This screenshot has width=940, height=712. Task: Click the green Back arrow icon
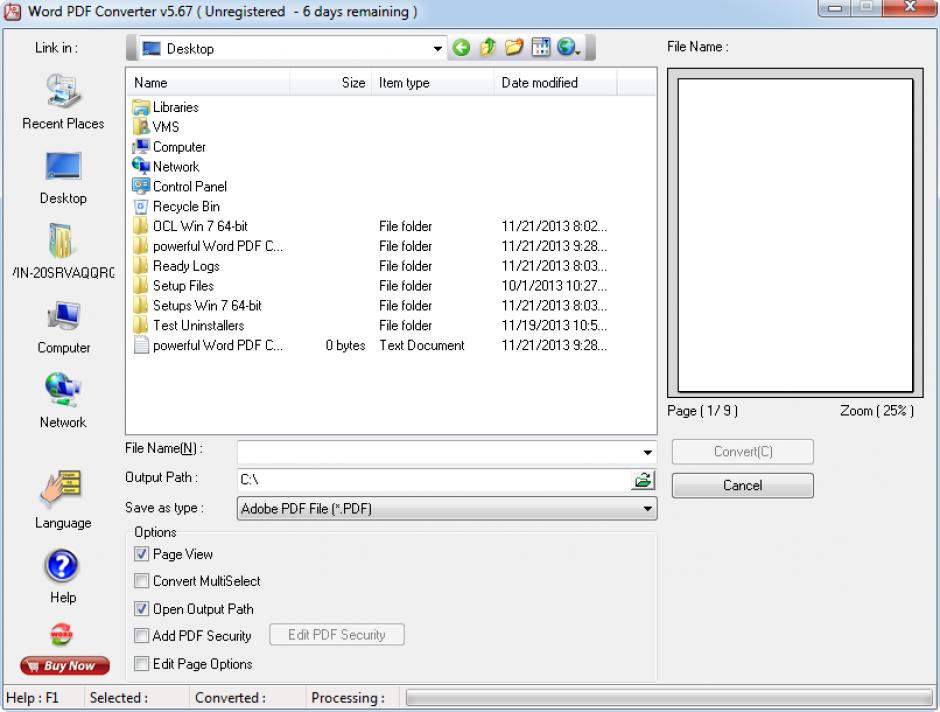click(x=462, y=48)
